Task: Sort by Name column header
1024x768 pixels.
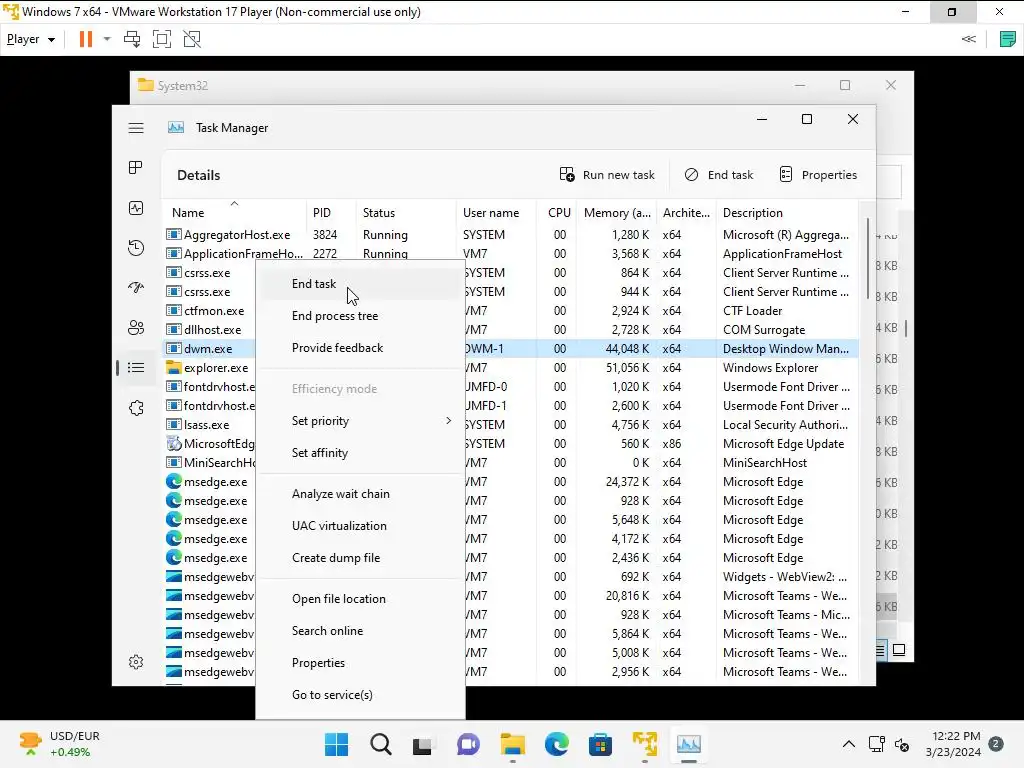Action: (x=234, y=212)
